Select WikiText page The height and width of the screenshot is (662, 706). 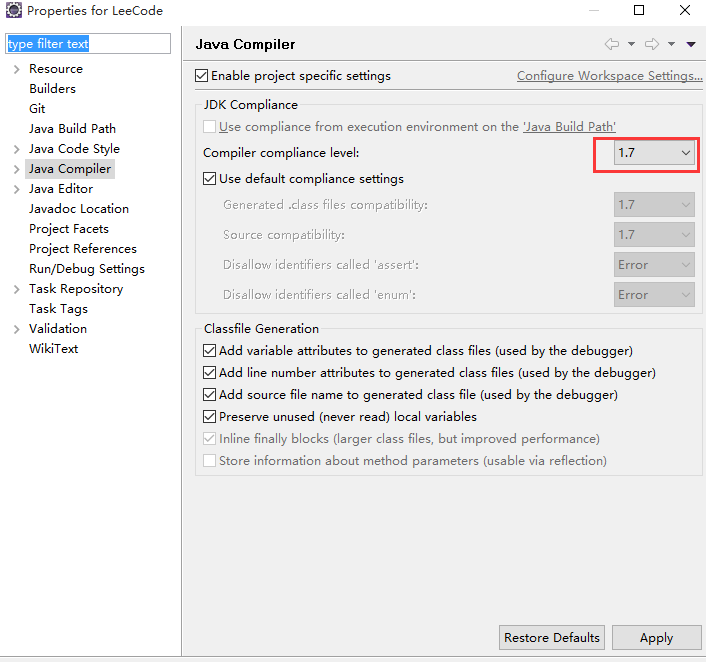point(53,349)
